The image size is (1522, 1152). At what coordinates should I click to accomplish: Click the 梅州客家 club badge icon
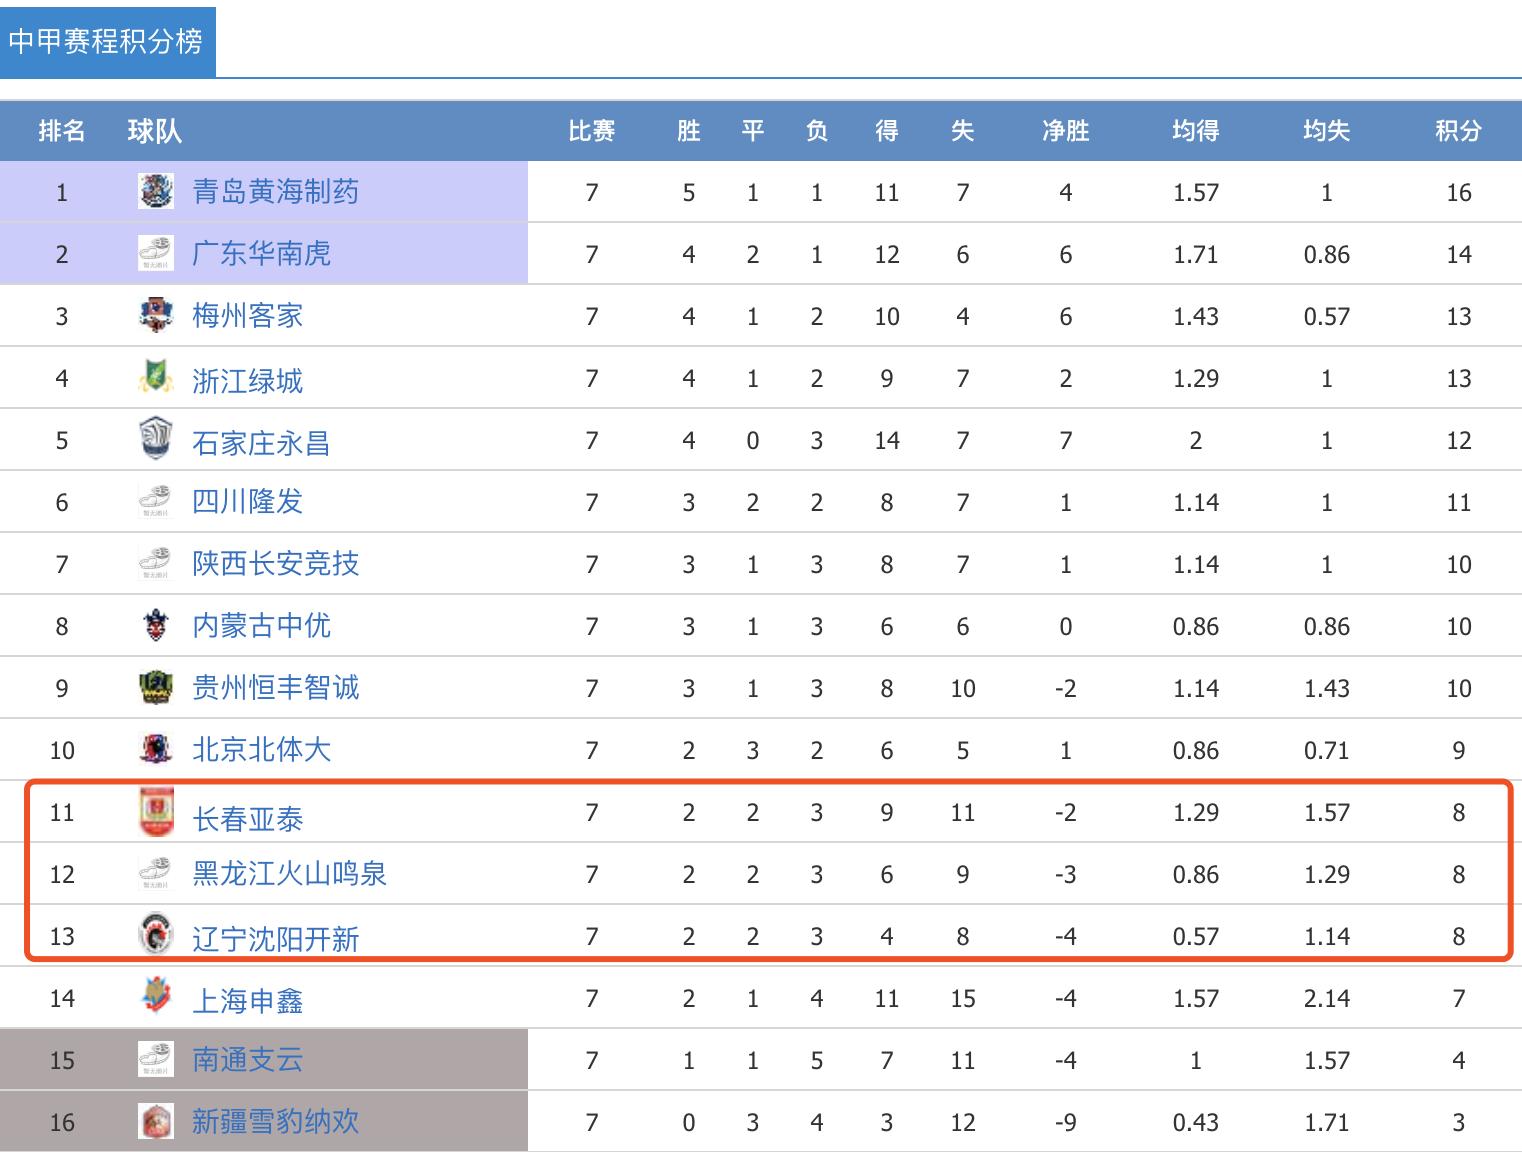pos(155,315)
